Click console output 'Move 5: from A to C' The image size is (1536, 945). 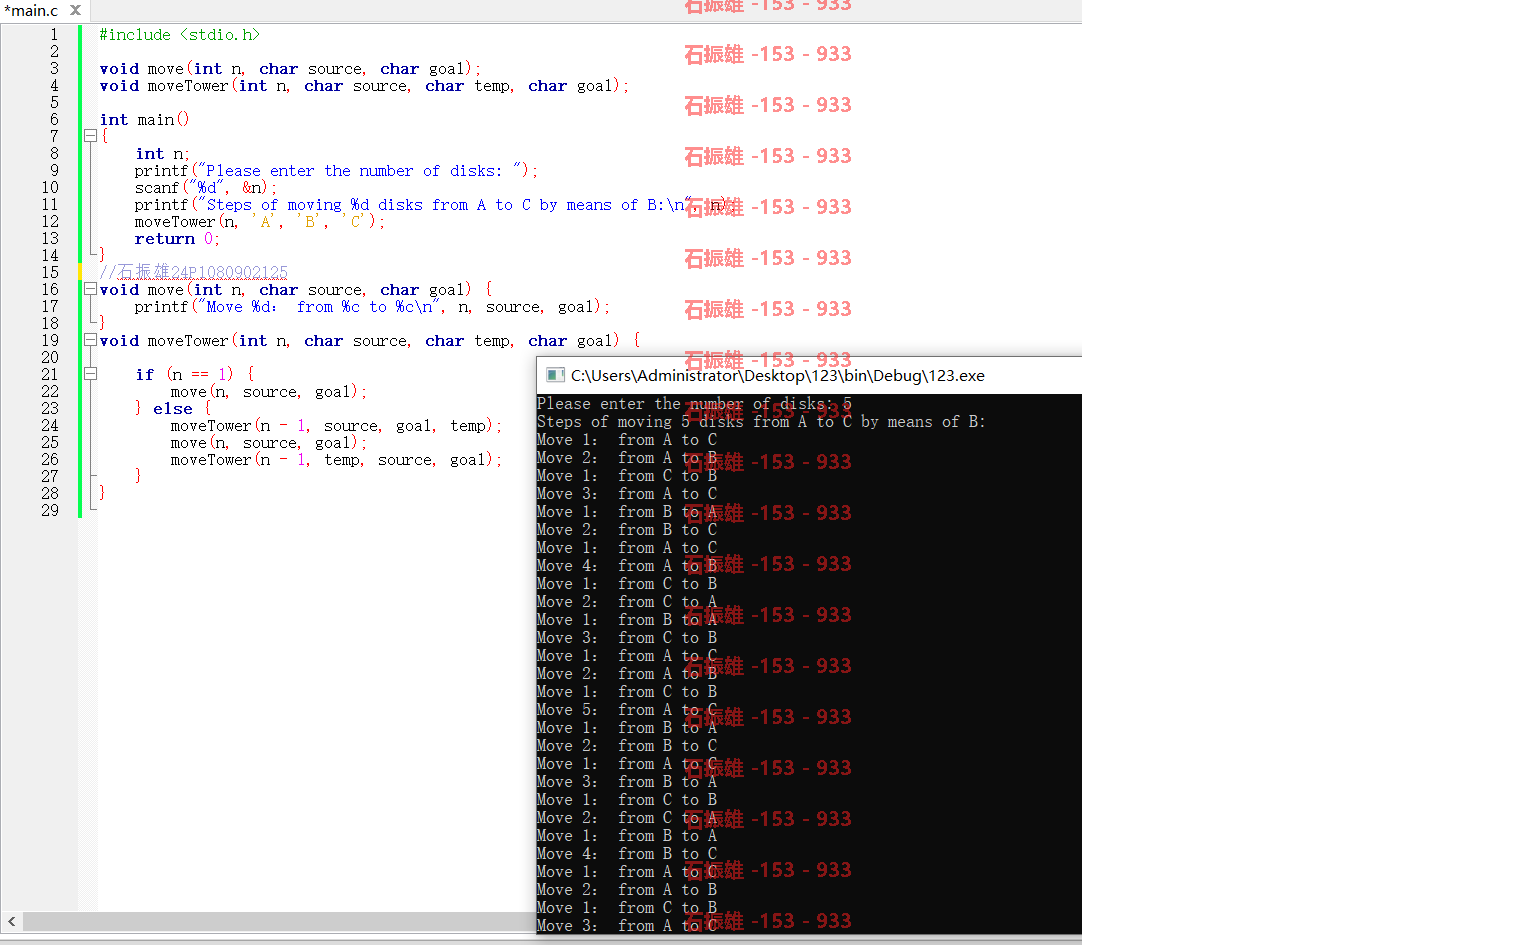[x=627, y=710]
